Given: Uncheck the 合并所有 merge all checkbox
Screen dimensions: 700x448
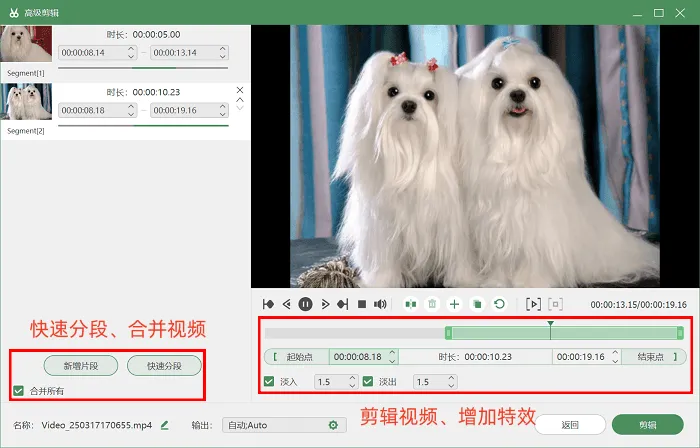Looking at the screenshot, I should (x=18, y=391).
